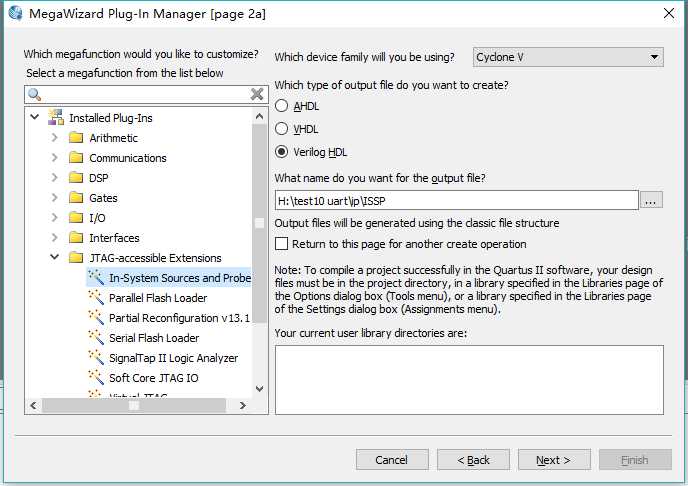Click the Serial Flash Loader wand icon
This screenshot has width=688, height=486.
(96, 337)
